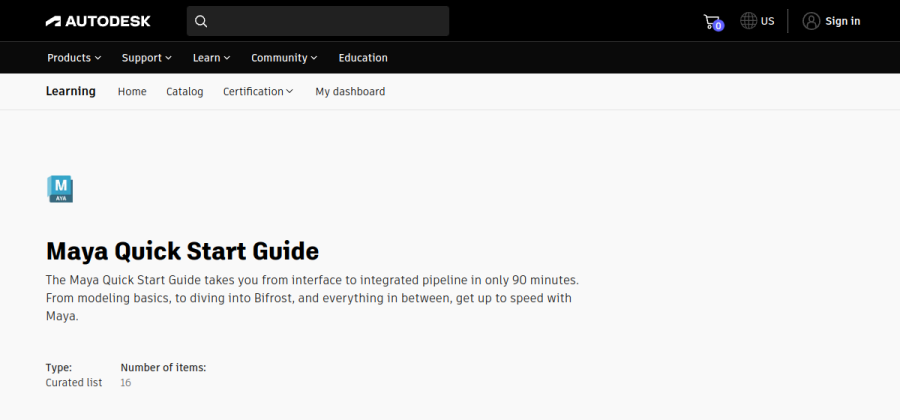Expand the Learn dropdown menu
This screenshot has width=900, height=420.
pyautogui.click(x=211, y=58)
